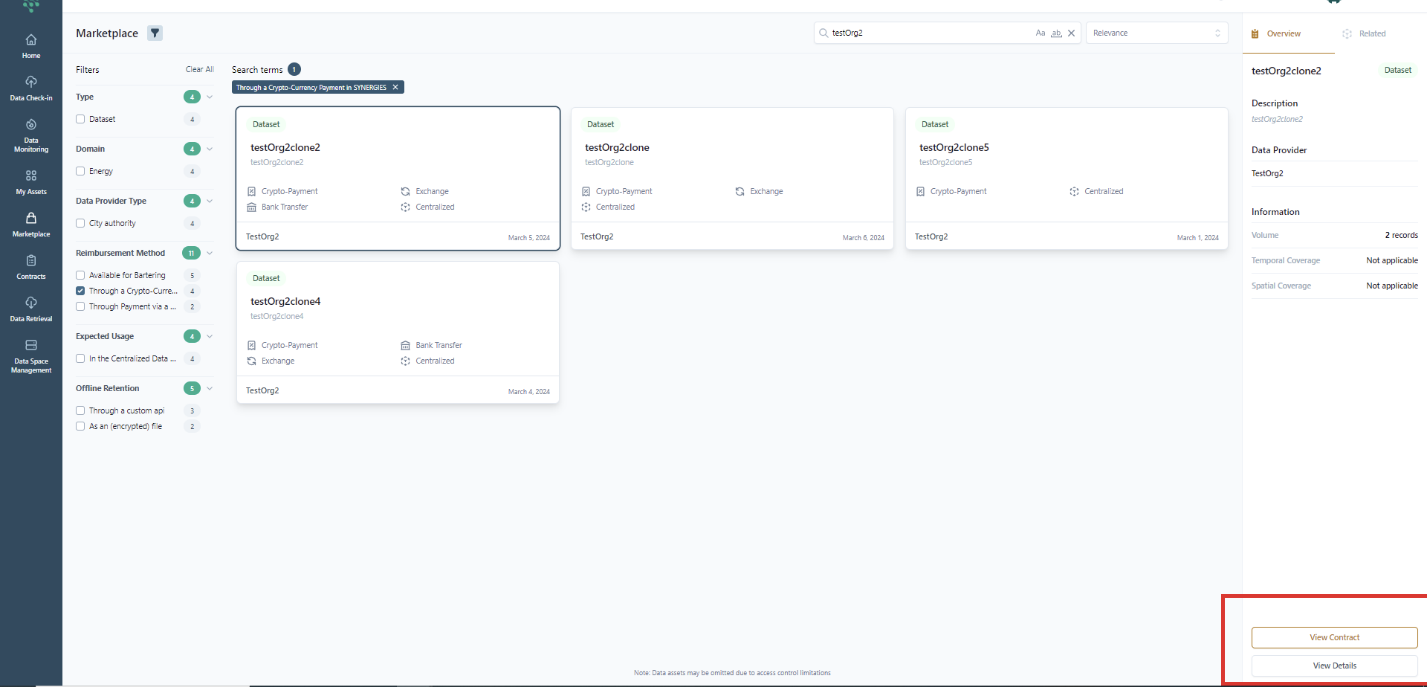
Task: Collapse the Domain filter section
Action: coord(210,149)
